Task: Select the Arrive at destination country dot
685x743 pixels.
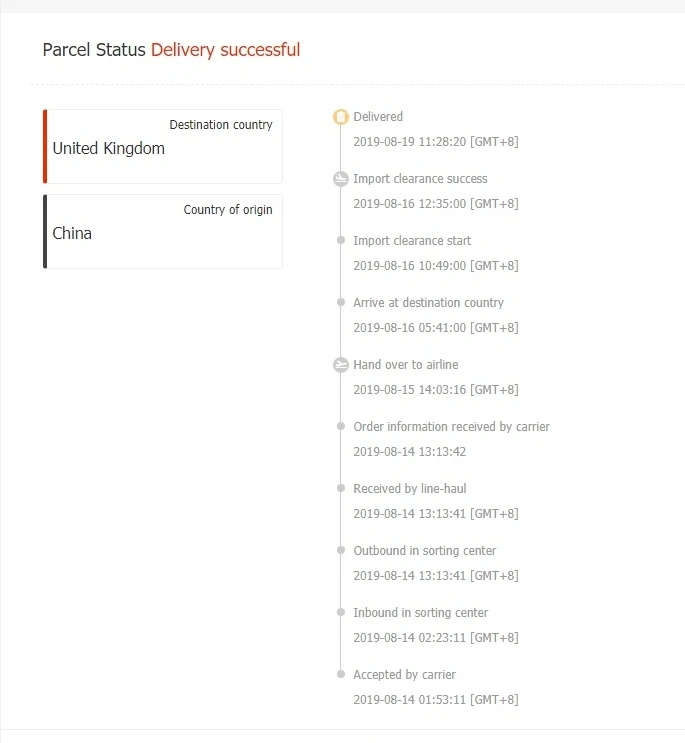Action: pos(341,303)
